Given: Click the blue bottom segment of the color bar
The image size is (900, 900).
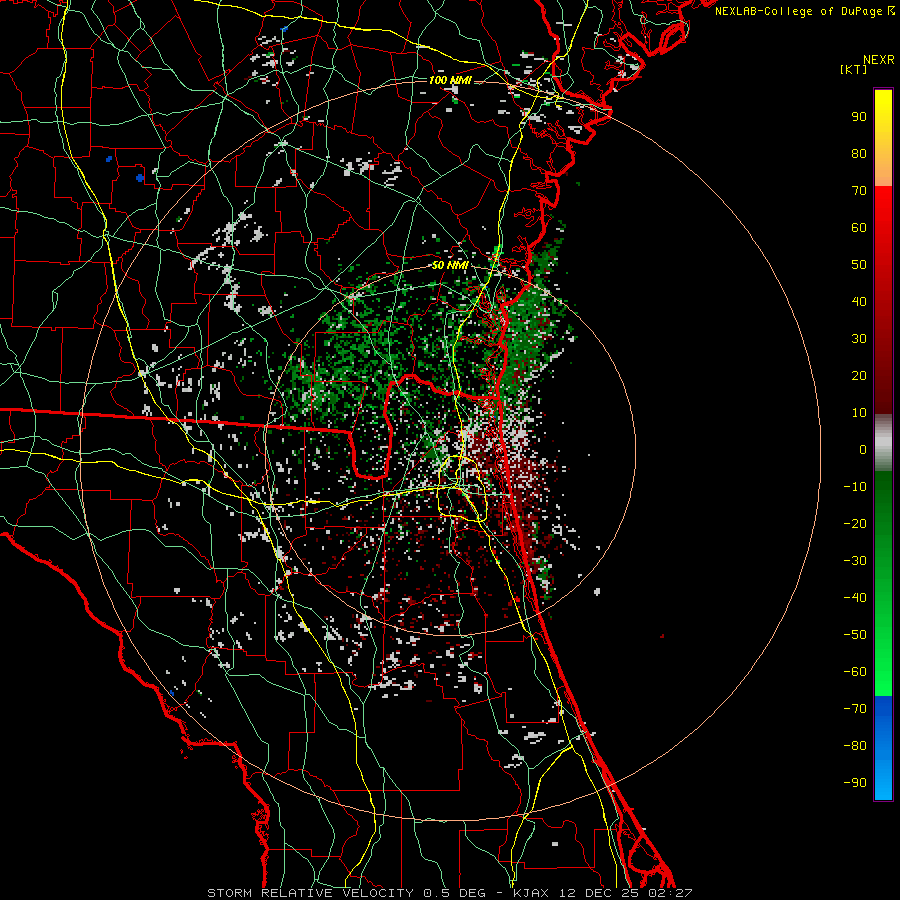Looking at the screenshot, I should pyautogui.click(x=883, y=747).
